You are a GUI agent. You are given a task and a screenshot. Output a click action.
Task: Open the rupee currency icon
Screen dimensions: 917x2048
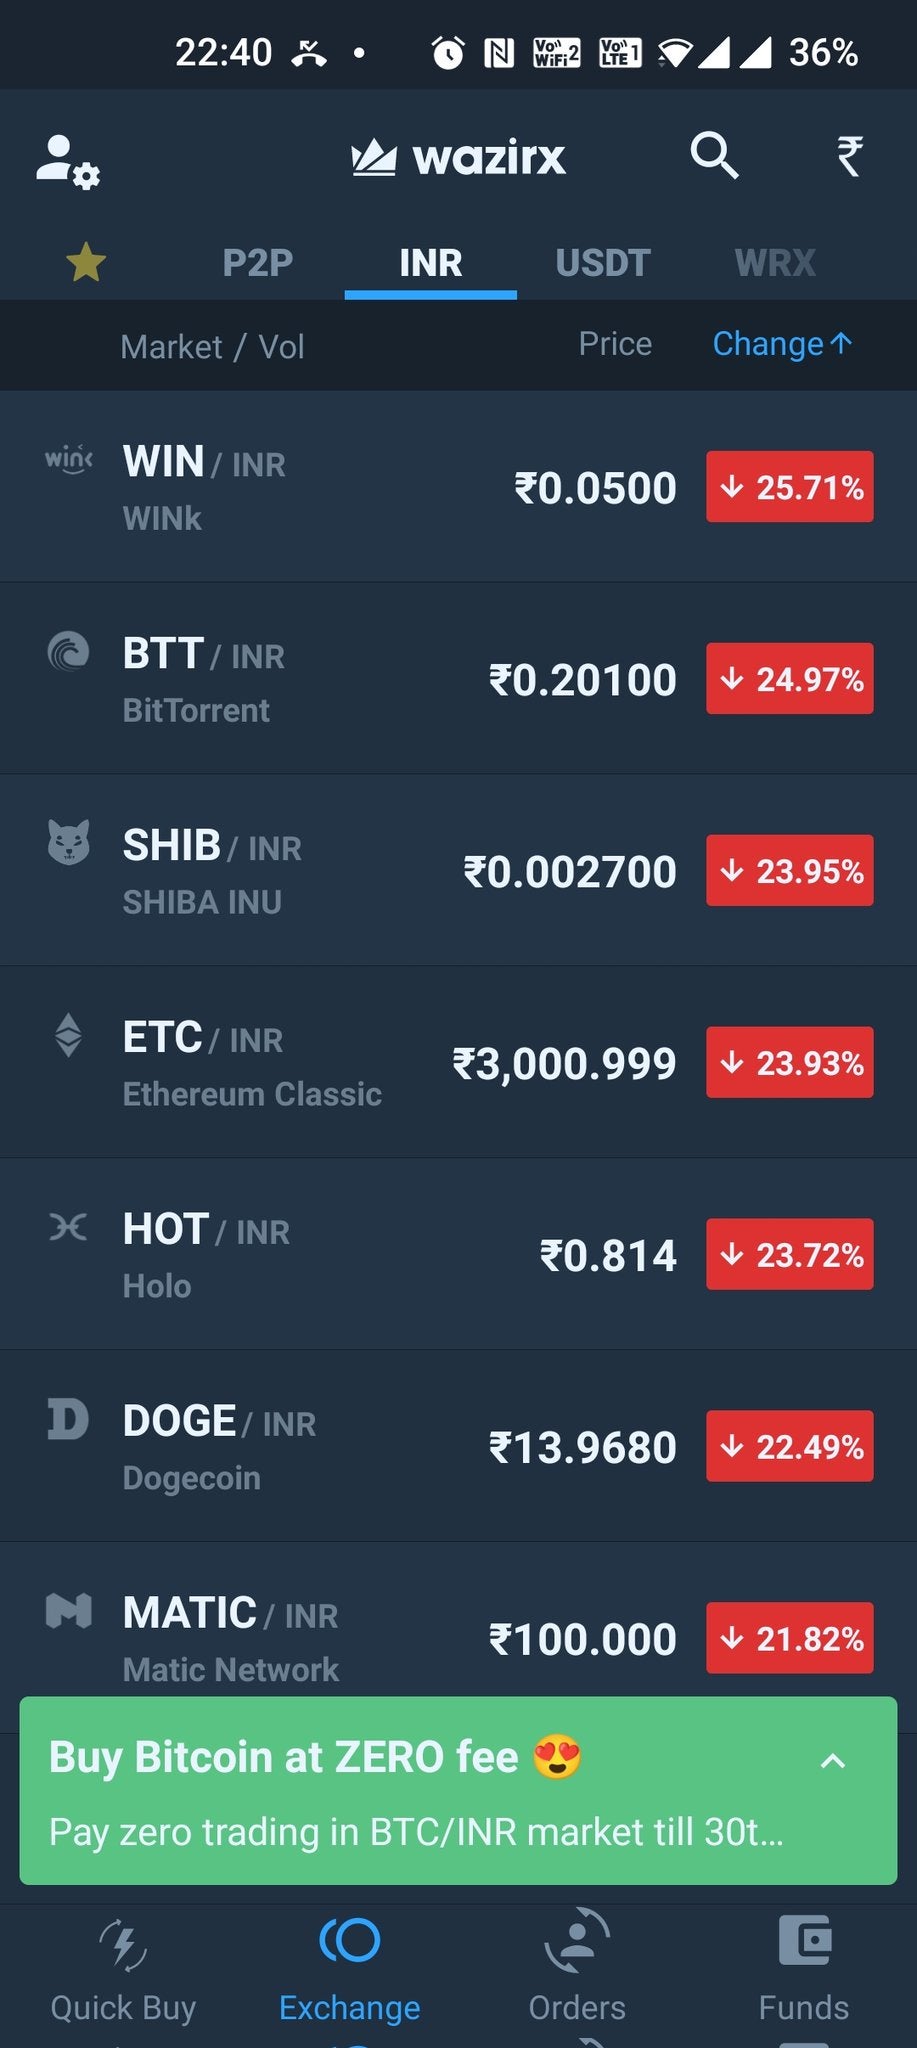pos(849,156)
